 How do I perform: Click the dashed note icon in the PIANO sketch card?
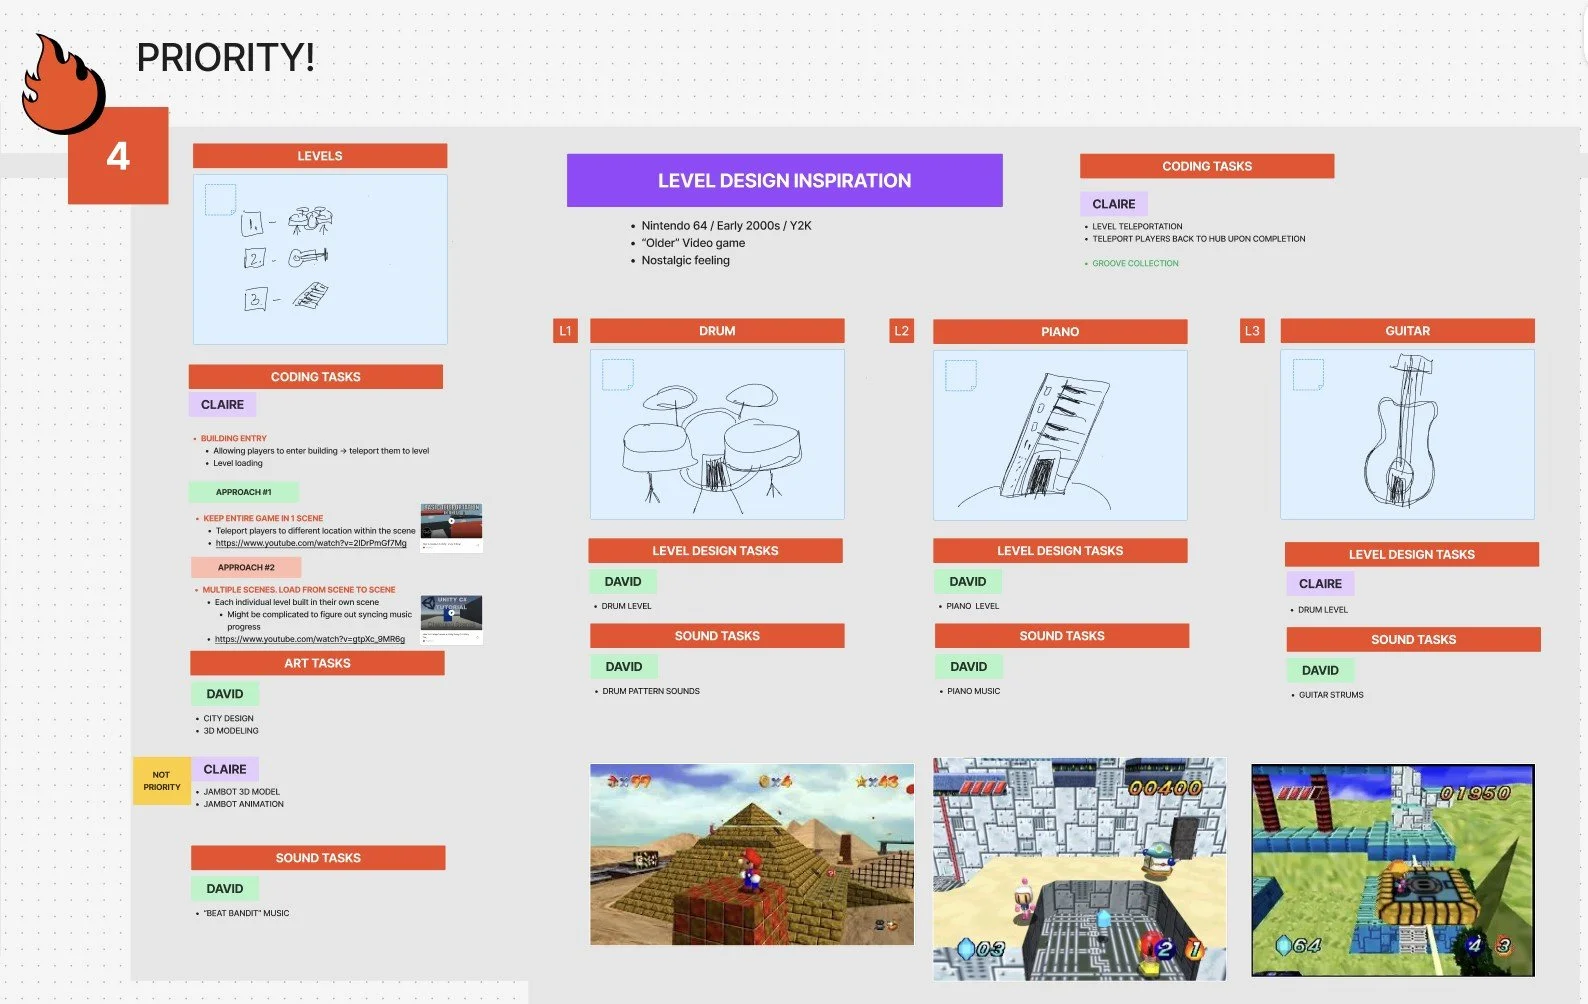tap(961, 375)
